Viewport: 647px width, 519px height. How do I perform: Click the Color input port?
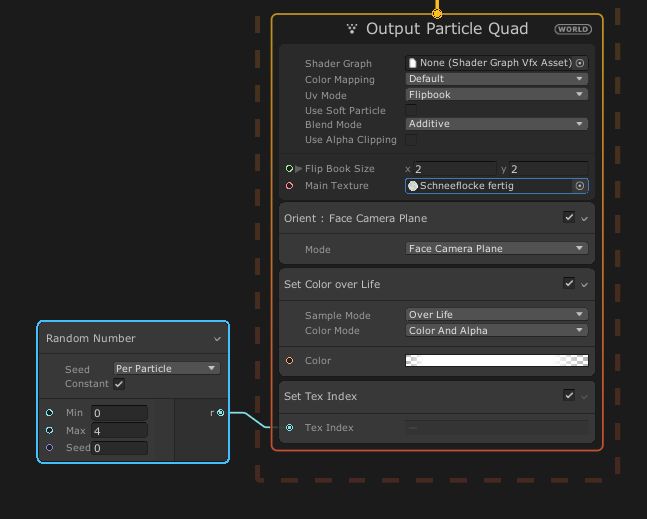290,361
